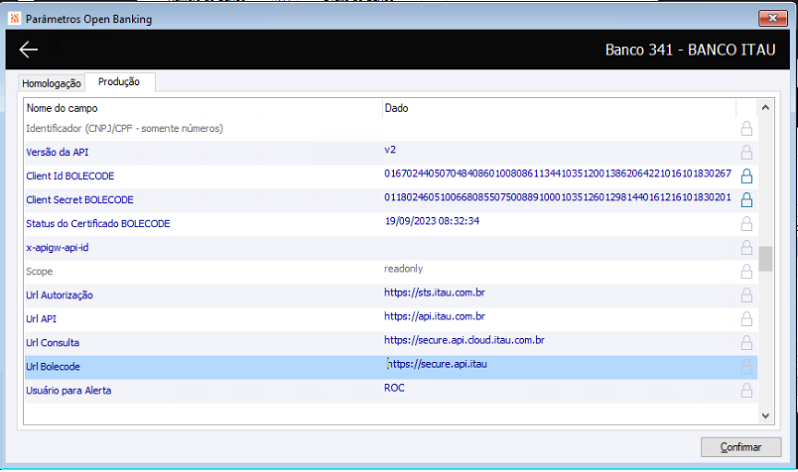The image size is (798, 472).
Task: Toggle lock on Usuário para Alerta row
Action: click(x=746, y=391)
